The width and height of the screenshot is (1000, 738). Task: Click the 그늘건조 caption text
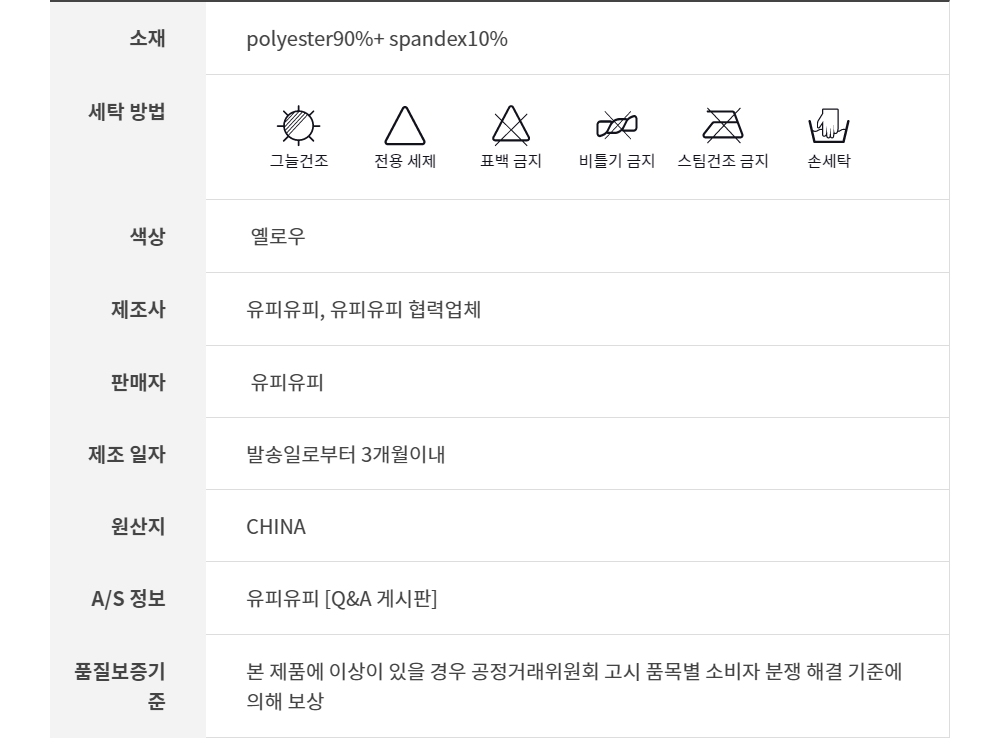pos(298,161)
